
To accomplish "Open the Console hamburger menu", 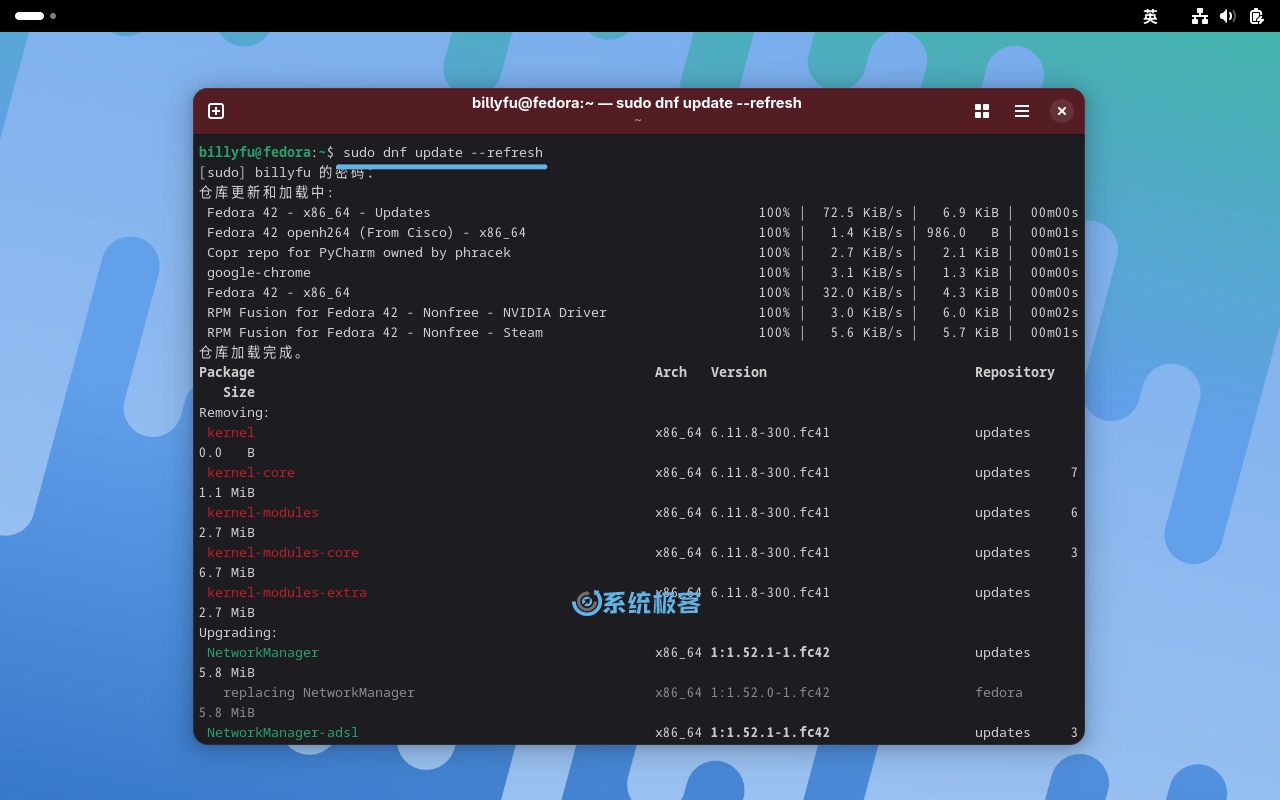I will click(x=1022, y=111).
